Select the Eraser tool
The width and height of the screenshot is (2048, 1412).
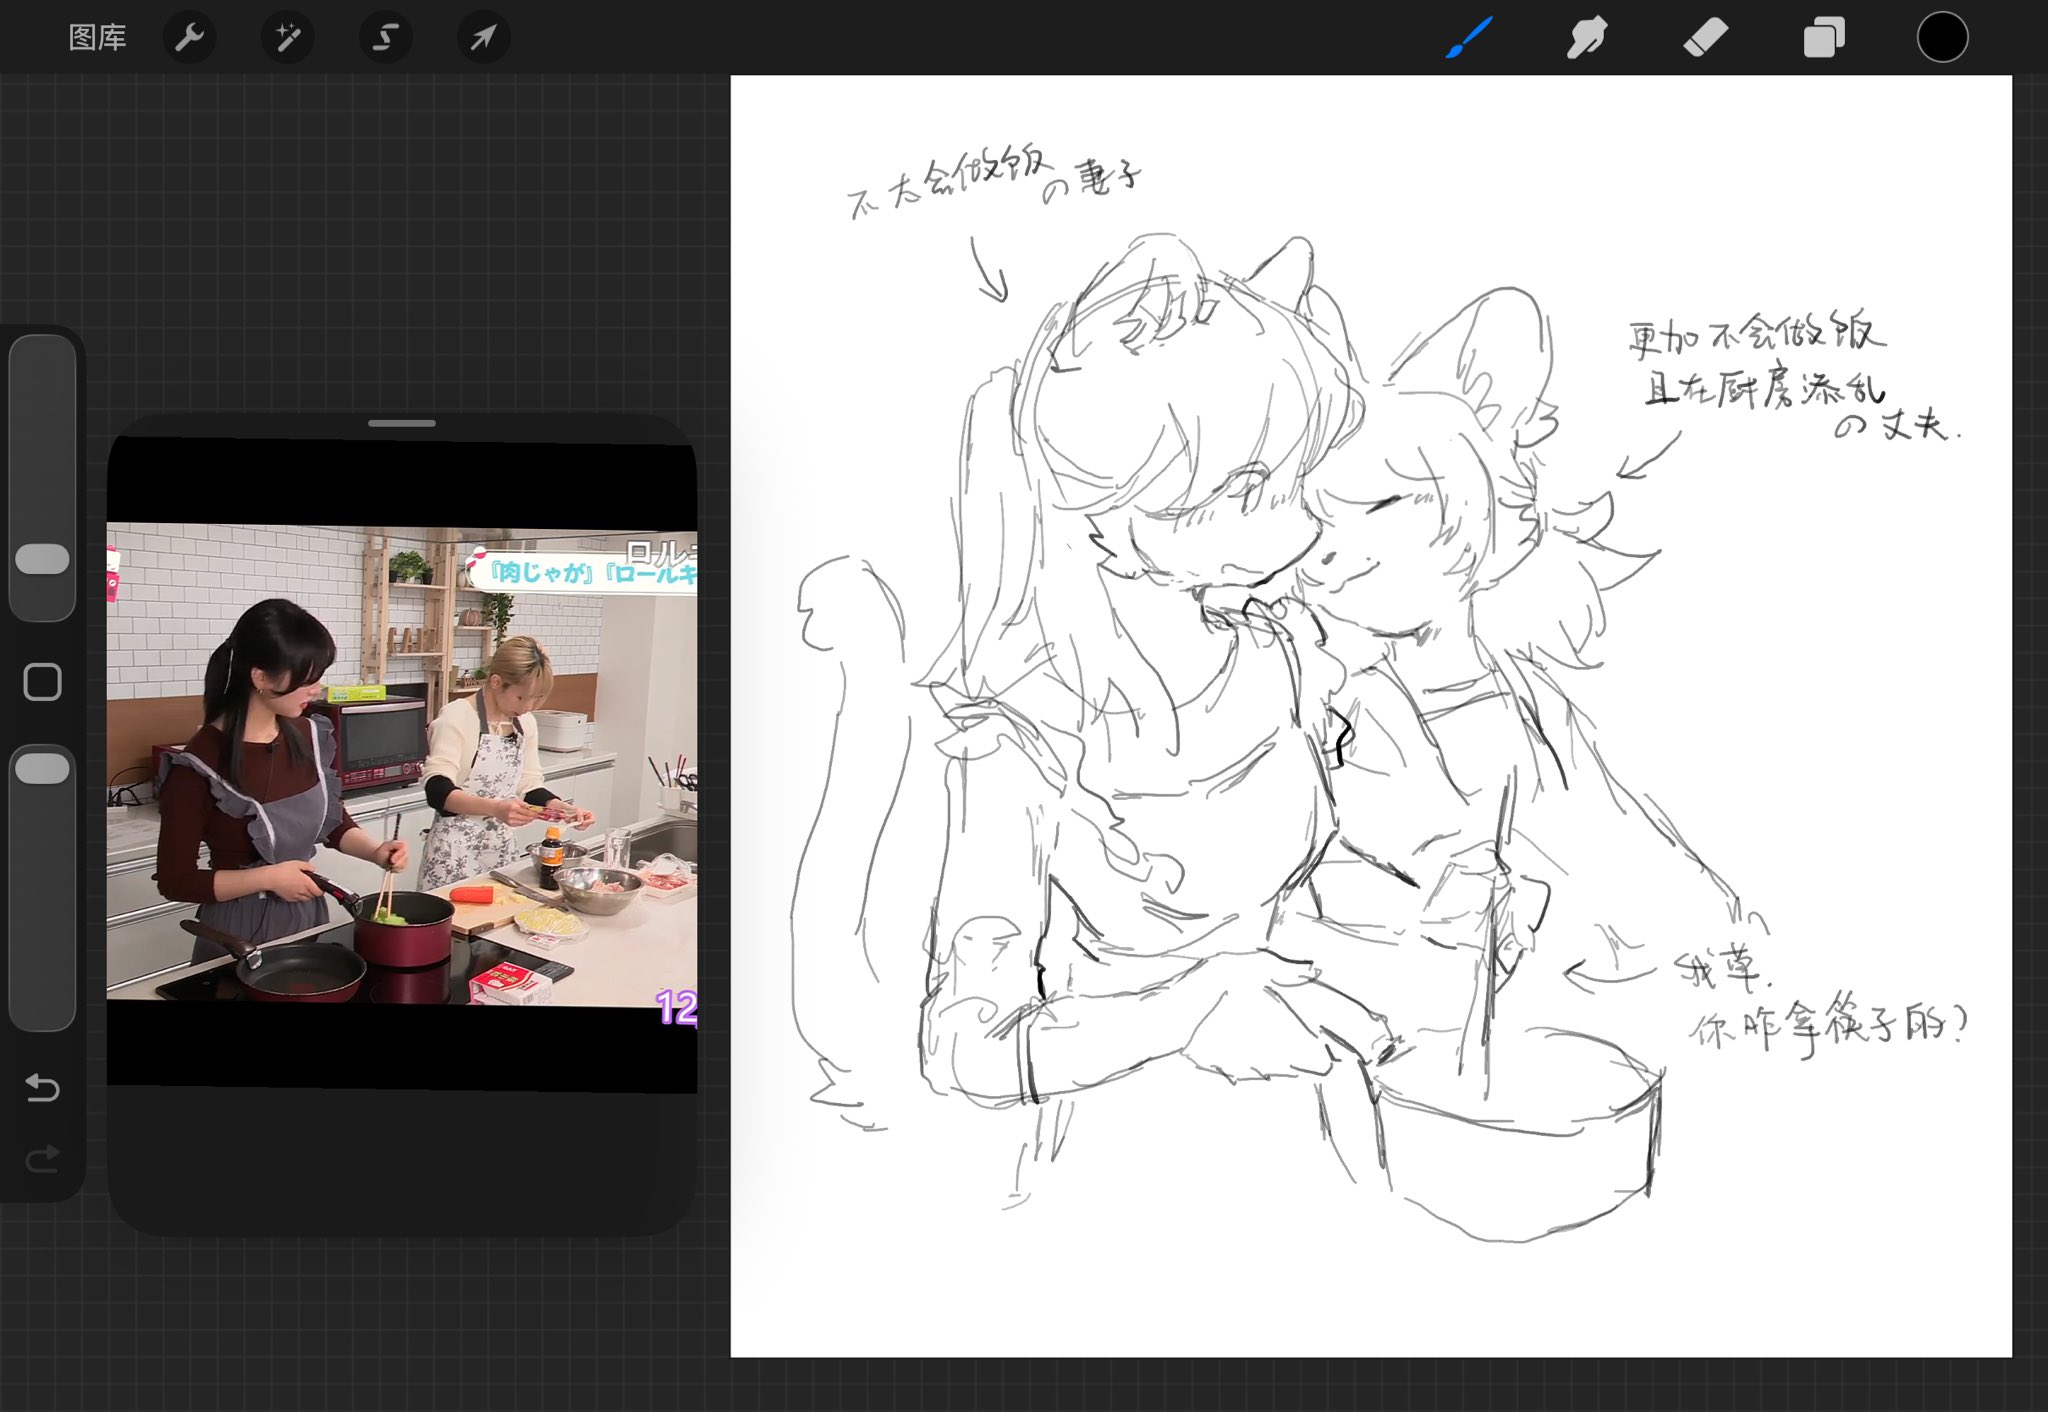coord(1705,38)
